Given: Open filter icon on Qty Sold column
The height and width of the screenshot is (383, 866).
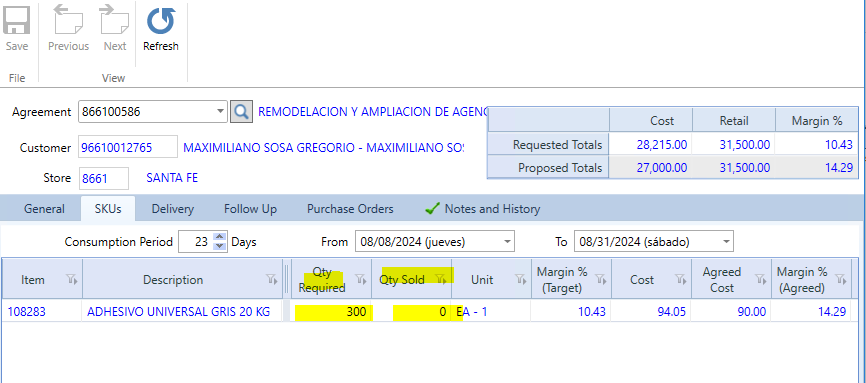Looking at the screenshot, I should (441, 280).
